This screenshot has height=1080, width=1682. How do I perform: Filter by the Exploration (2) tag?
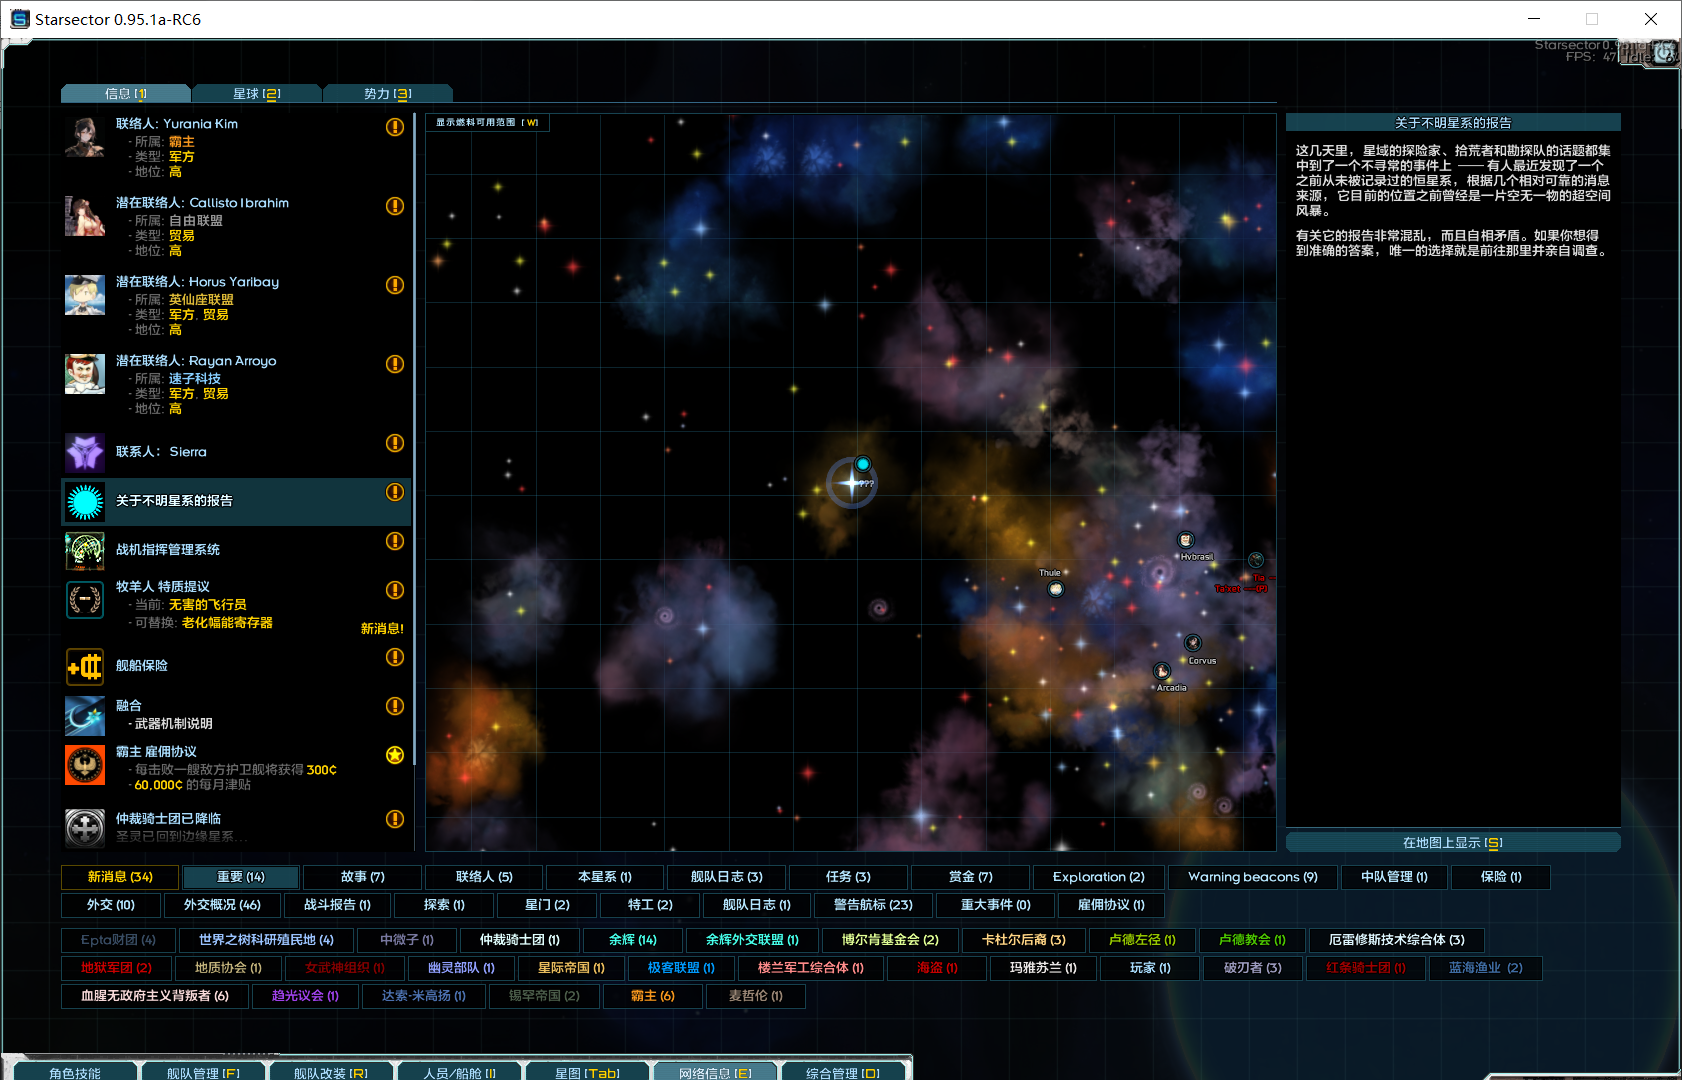click(1098, 877)
